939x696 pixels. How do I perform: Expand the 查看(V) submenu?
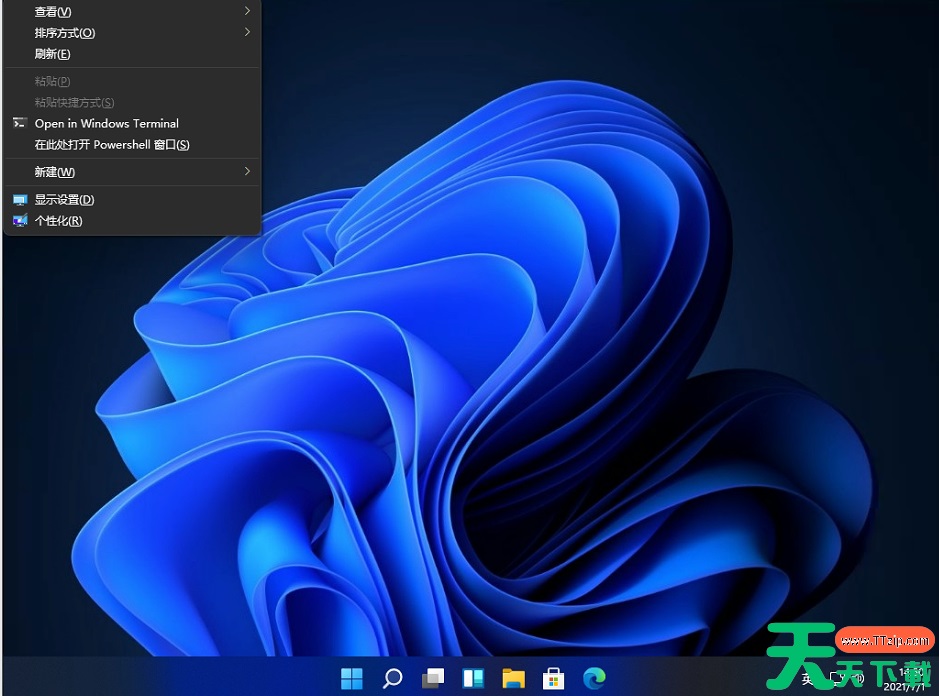pyautogui.click(x=132, y=11)
